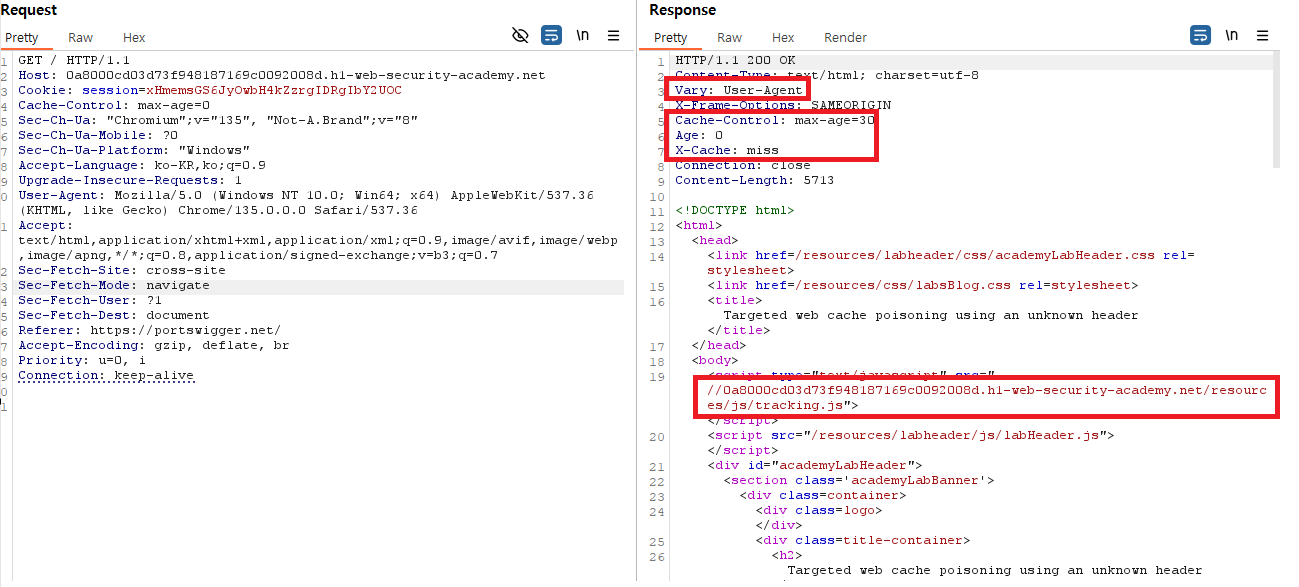
Task: Click the section class='academyLabBanner' line
Action: 859,480
